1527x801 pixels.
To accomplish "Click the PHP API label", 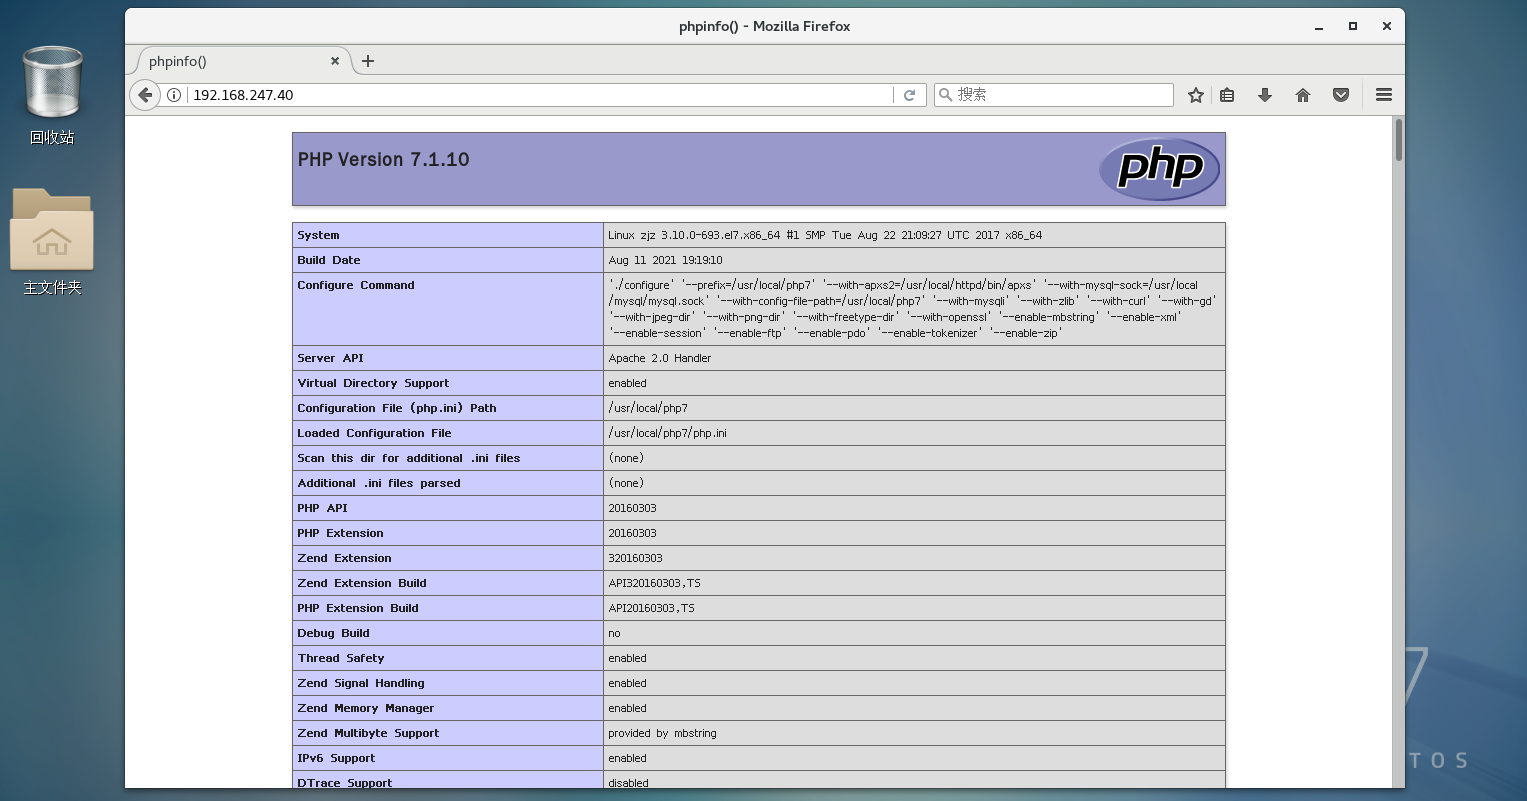I will coord(322,508).
